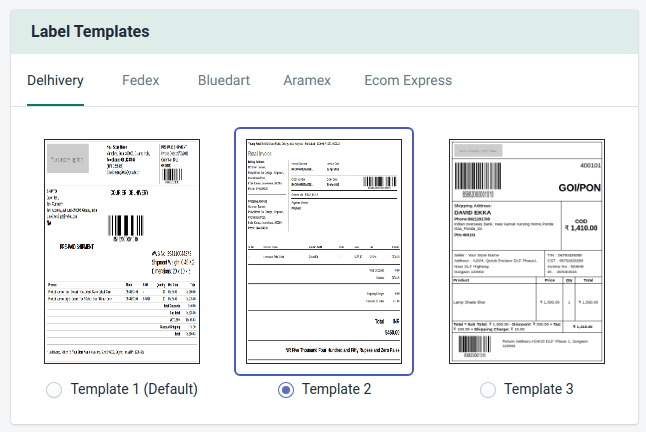This screenshot has width=646, height=432.
Task: Click the grey logo placeholder in Template 1
Action: coord(70,160)
